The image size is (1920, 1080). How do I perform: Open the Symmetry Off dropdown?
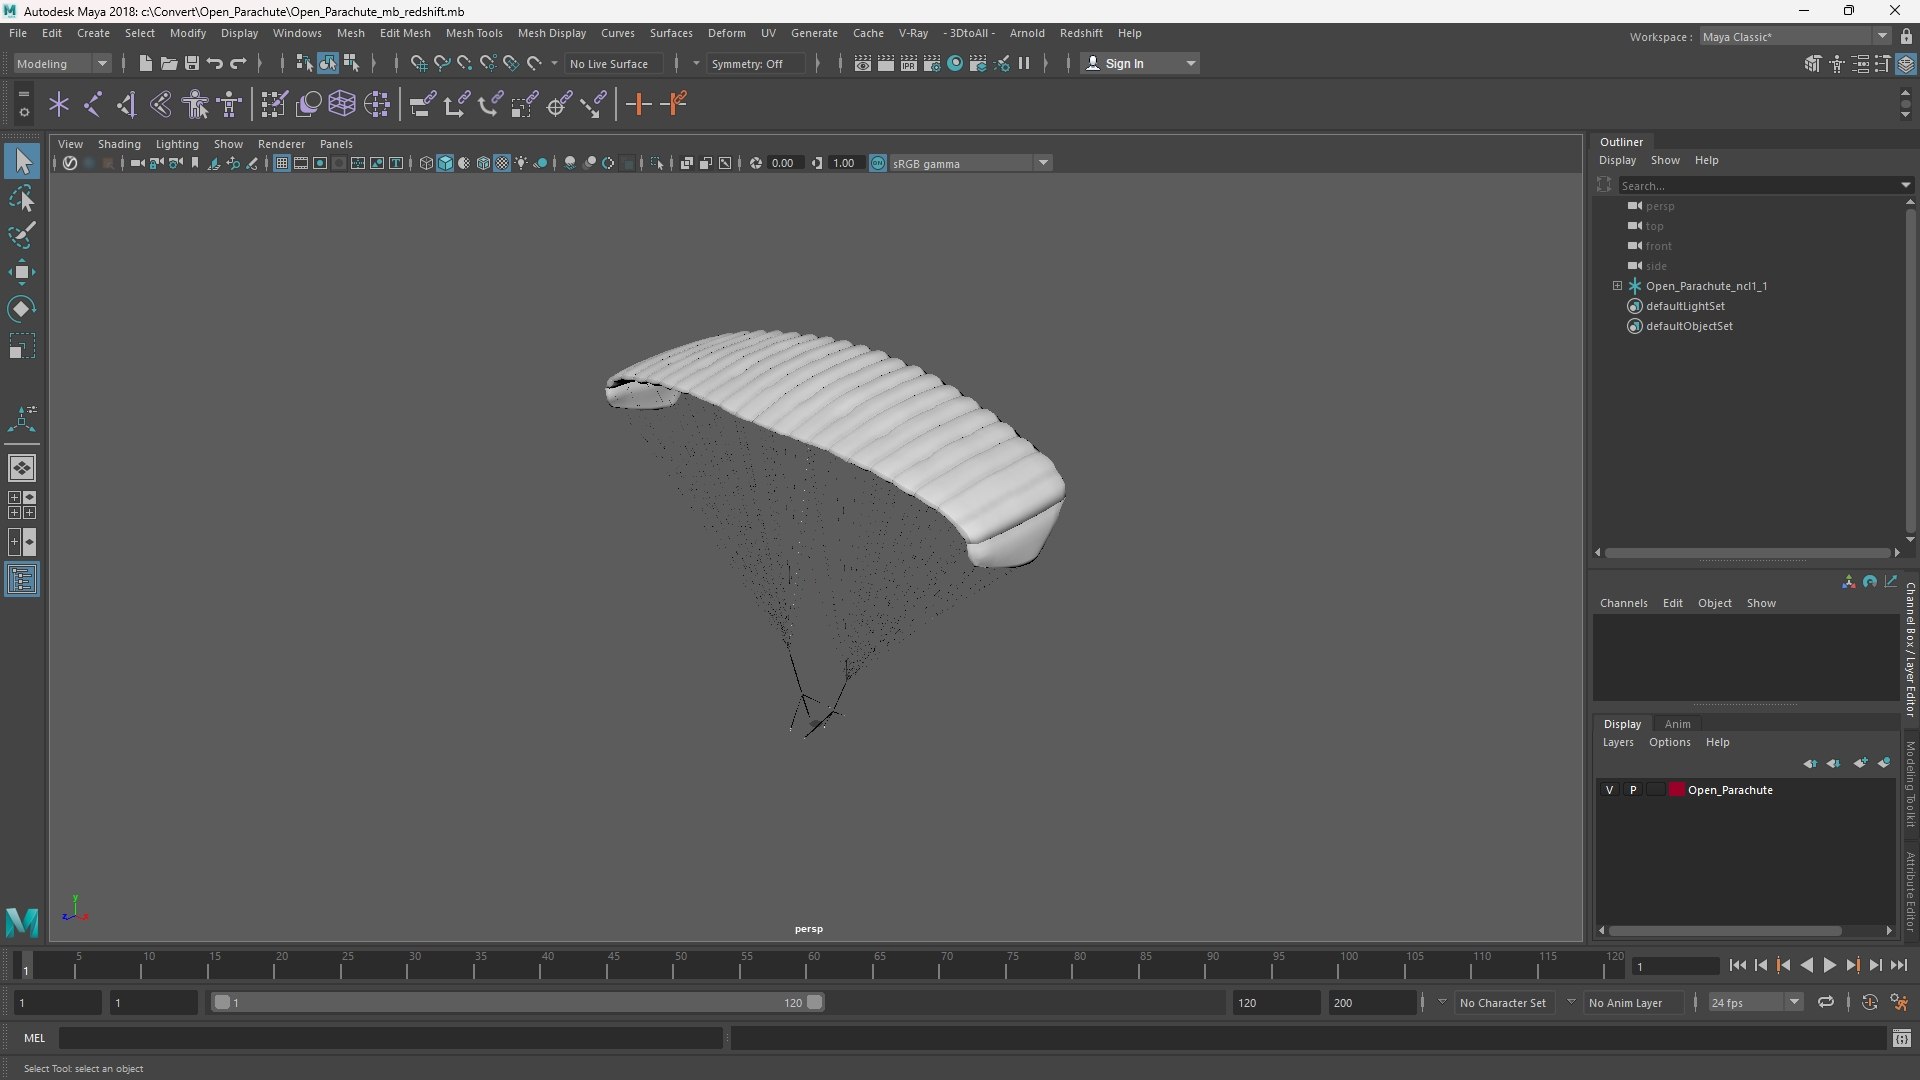756,63
